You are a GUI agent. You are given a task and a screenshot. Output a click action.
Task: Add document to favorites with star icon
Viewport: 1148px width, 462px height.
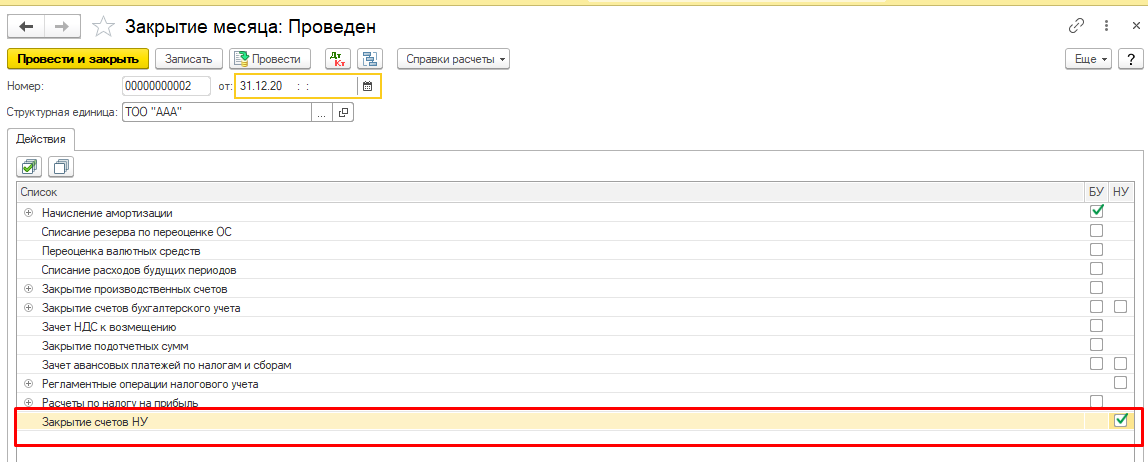(x=103, y=27)
